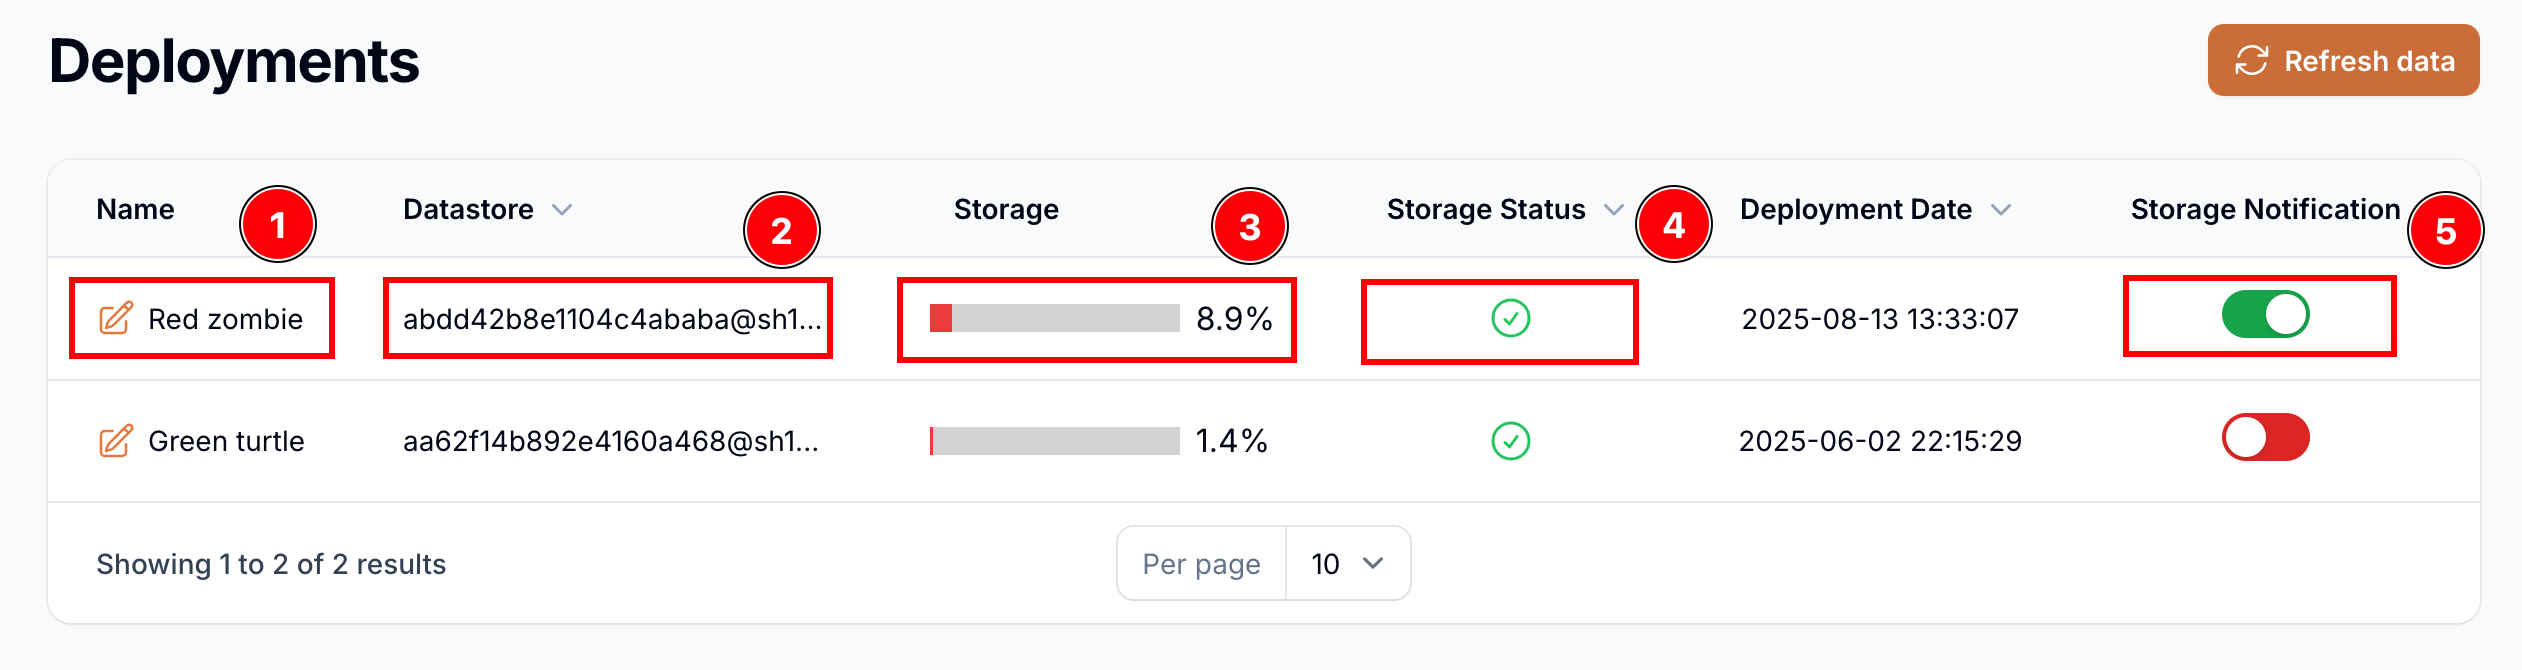Viewport: 2522px width, 670px height.
Task: Click Red zombie's green storage status checkmark
Action: pyautogui.click(x=1510, y=319)
